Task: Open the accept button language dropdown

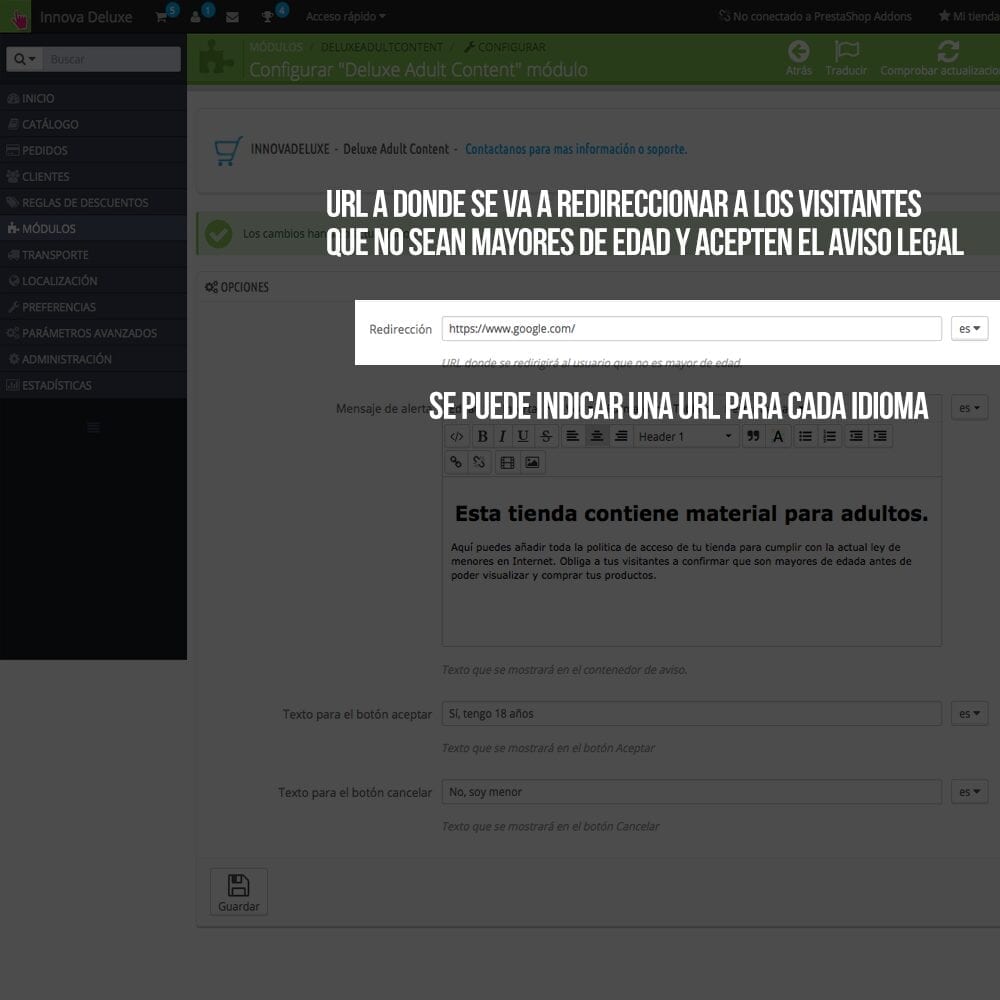Action: (x=969, y=714)
